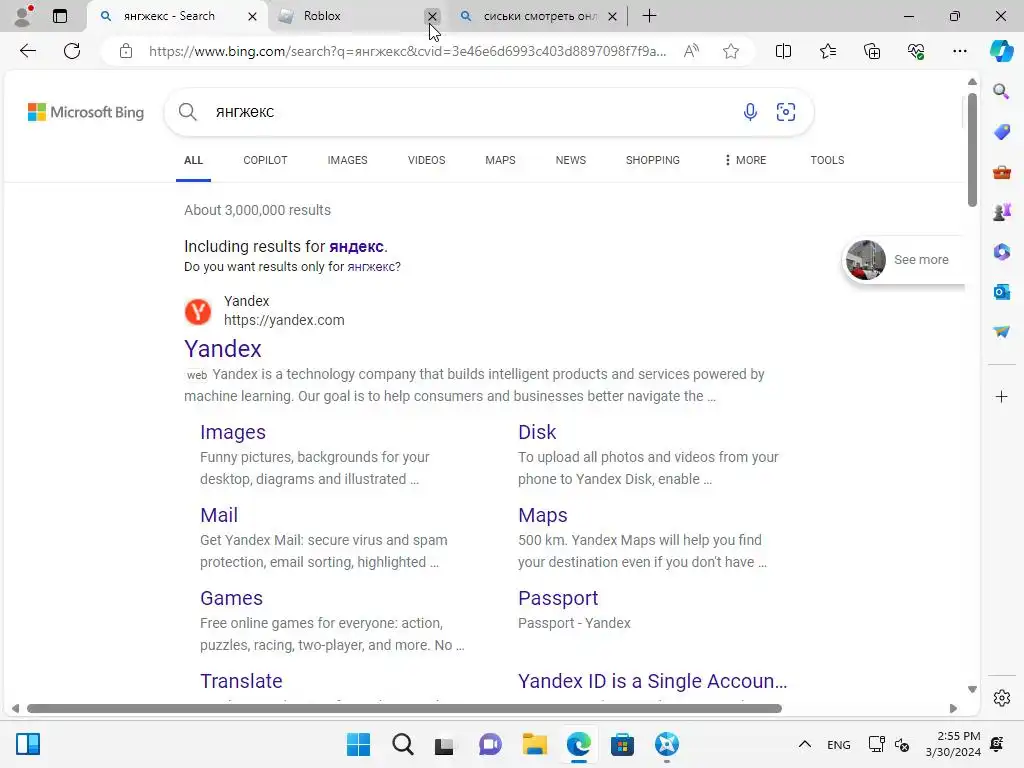Screen dimensions: 1024x768
Task: Open sidebar settings gear
Action: point(1002,698)
